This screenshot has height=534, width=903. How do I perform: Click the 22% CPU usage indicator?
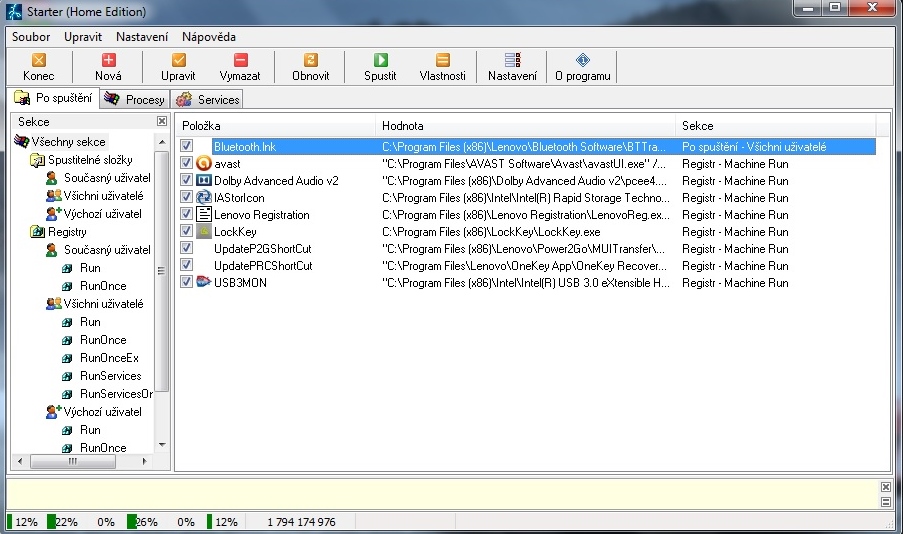(62, 522)
